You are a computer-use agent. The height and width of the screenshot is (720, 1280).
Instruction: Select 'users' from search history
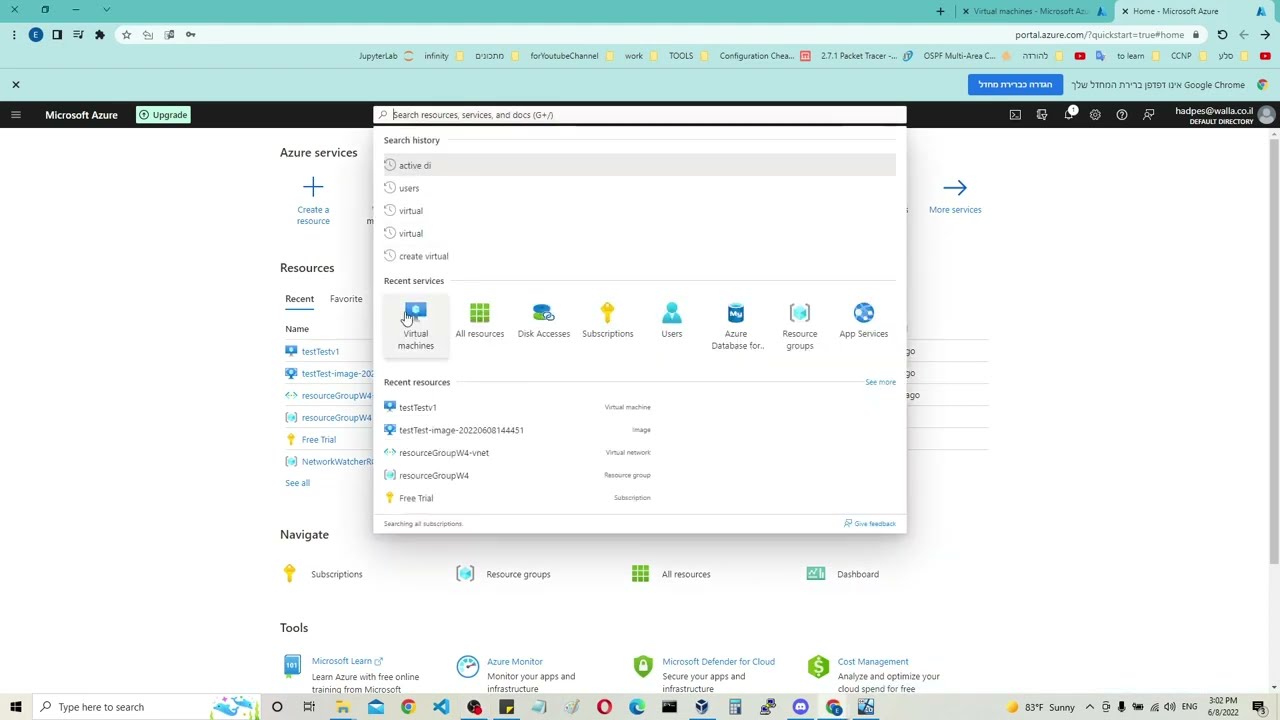click(x=639, y=188)
